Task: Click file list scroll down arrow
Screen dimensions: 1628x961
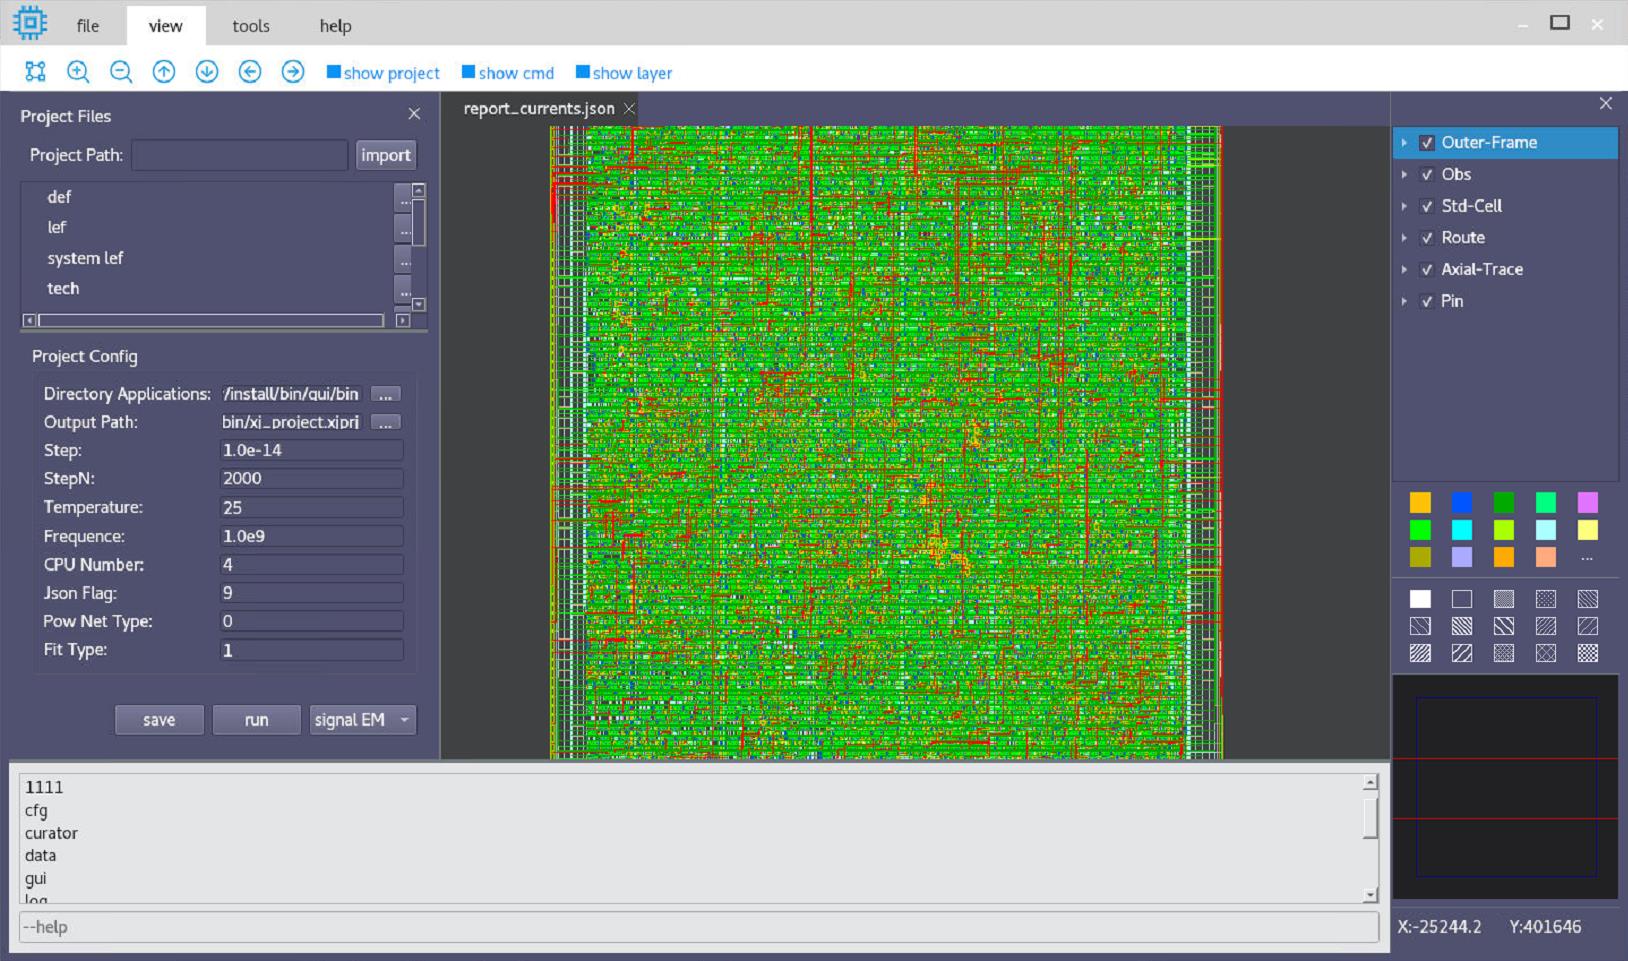Action: point(419,305)
